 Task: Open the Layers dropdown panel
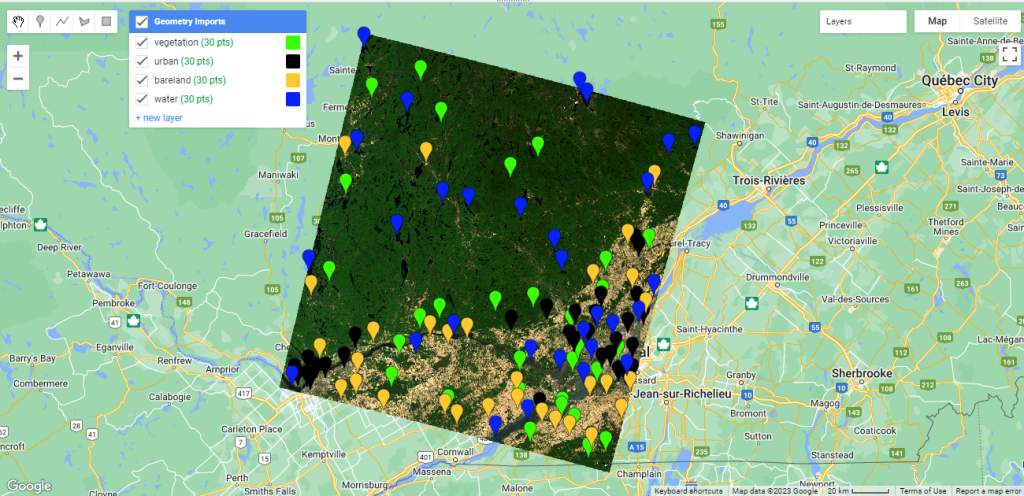tap(863, 21)
